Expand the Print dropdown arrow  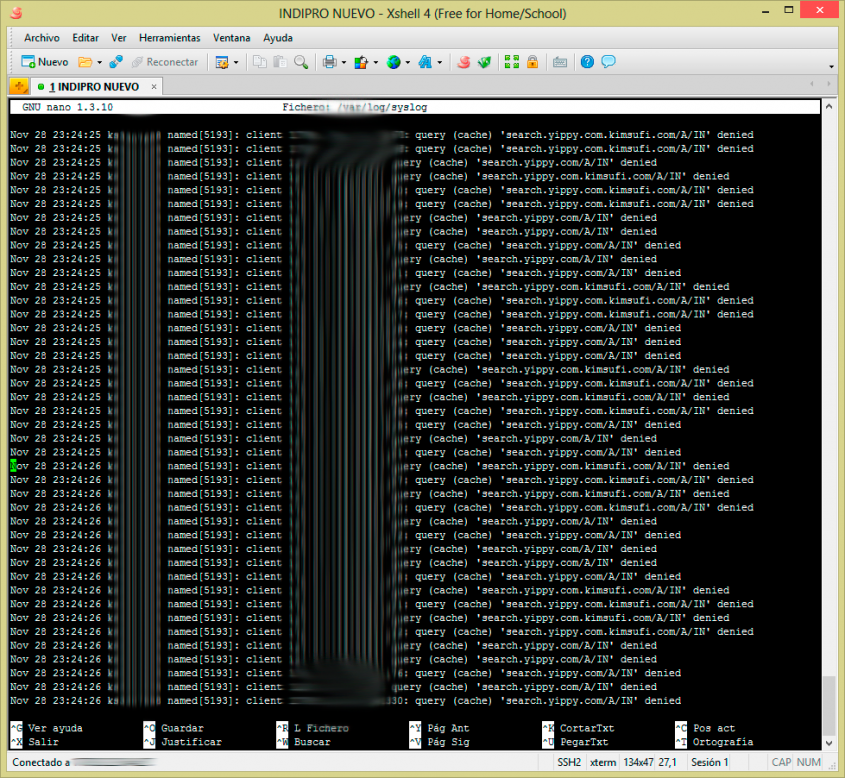(344, 62)
